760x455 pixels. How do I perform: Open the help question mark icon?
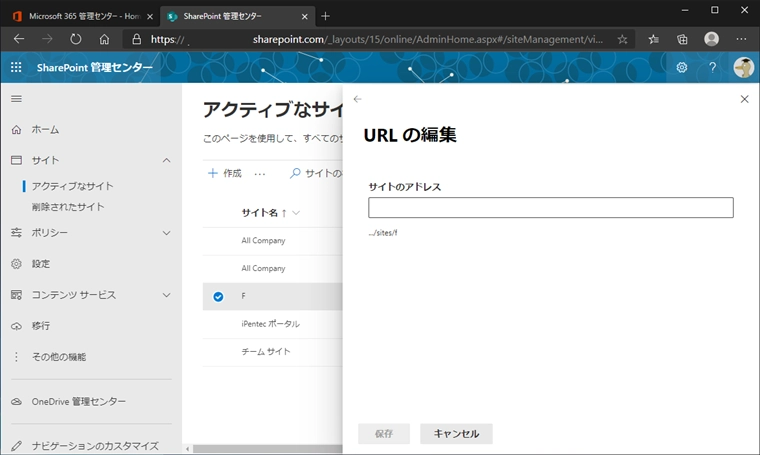[x=712, y=67]
